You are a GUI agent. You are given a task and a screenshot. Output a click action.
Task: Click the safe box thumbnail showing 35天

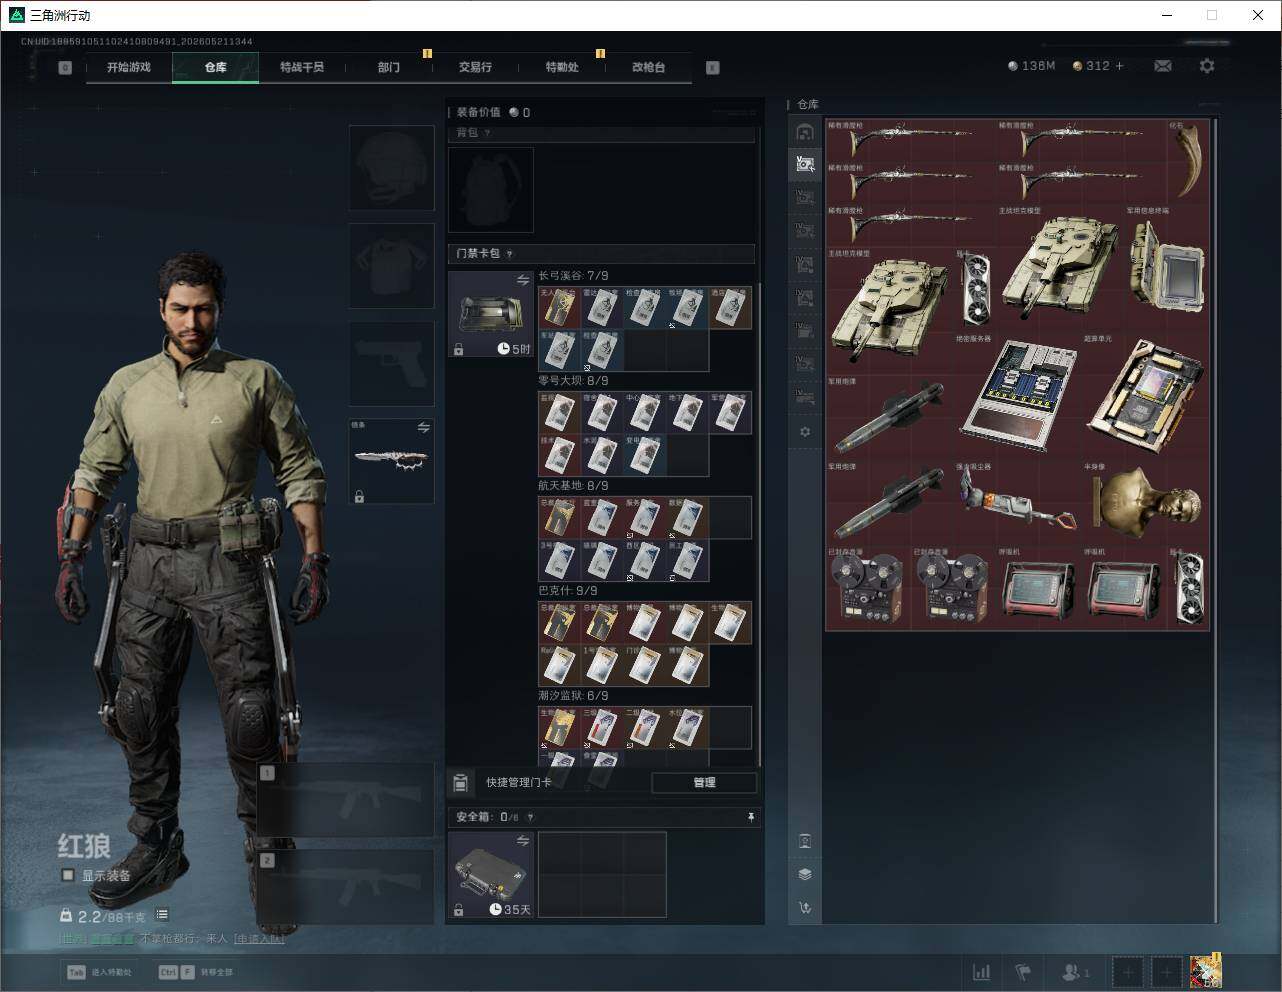point(491,875)
